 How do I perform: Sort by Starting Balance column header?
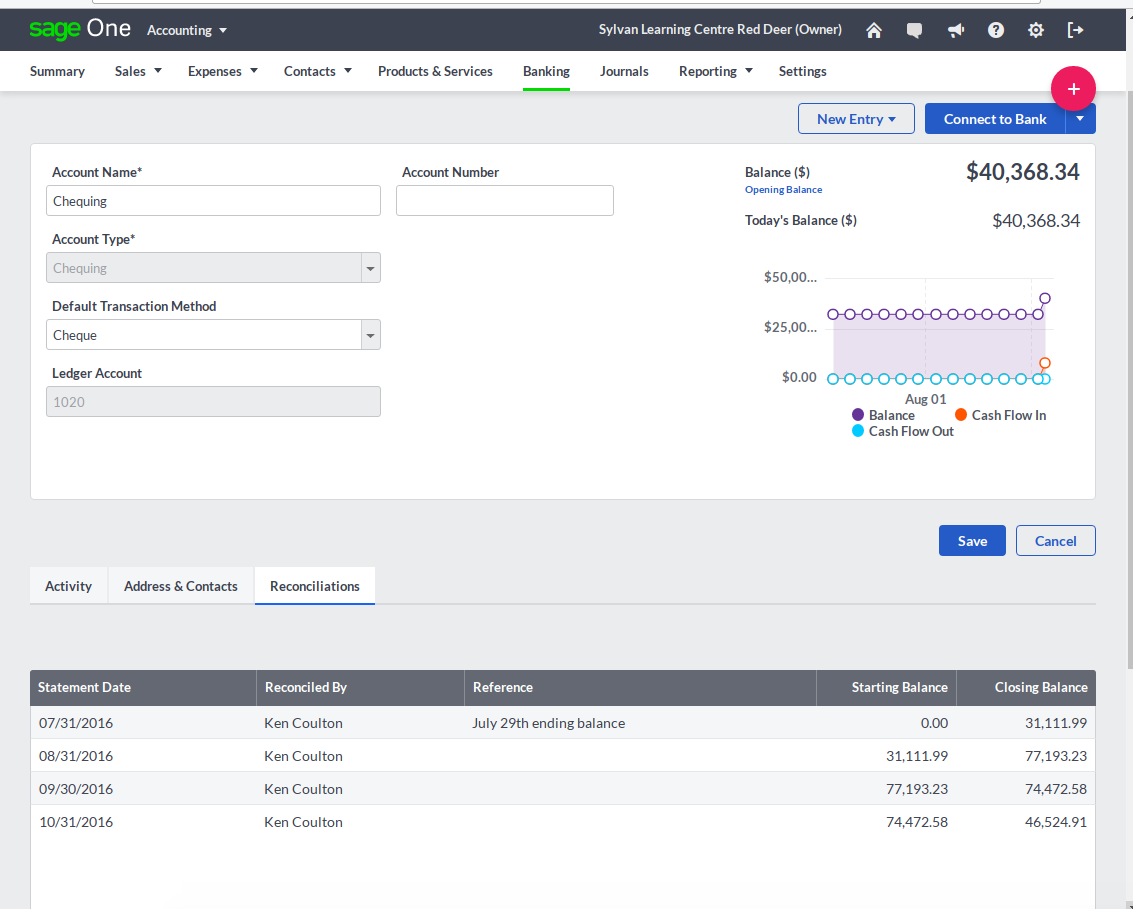click(x=887, y=687)
